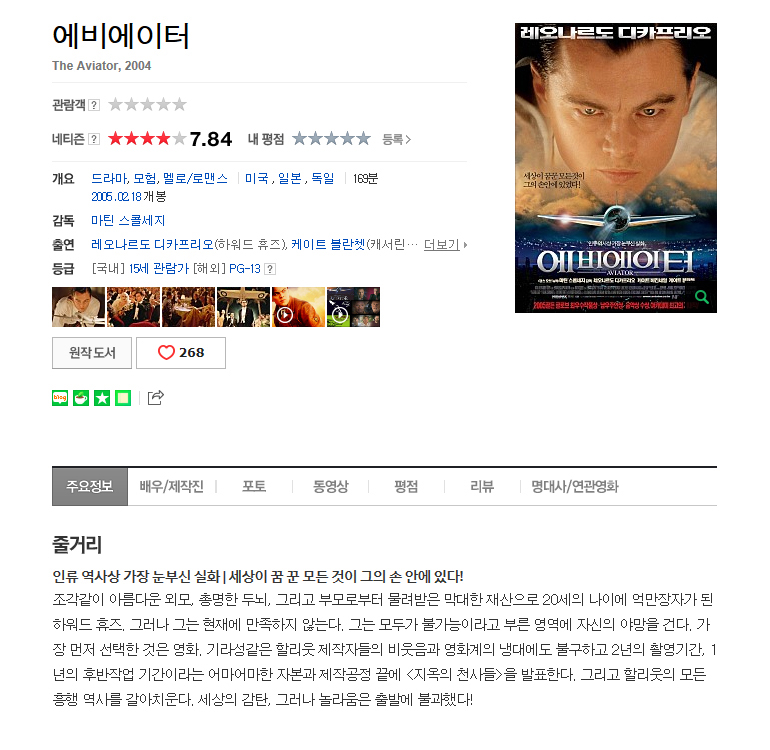770x750 pixels.
Task: Toggle the heart like button 268
Action: coord(181,353)
